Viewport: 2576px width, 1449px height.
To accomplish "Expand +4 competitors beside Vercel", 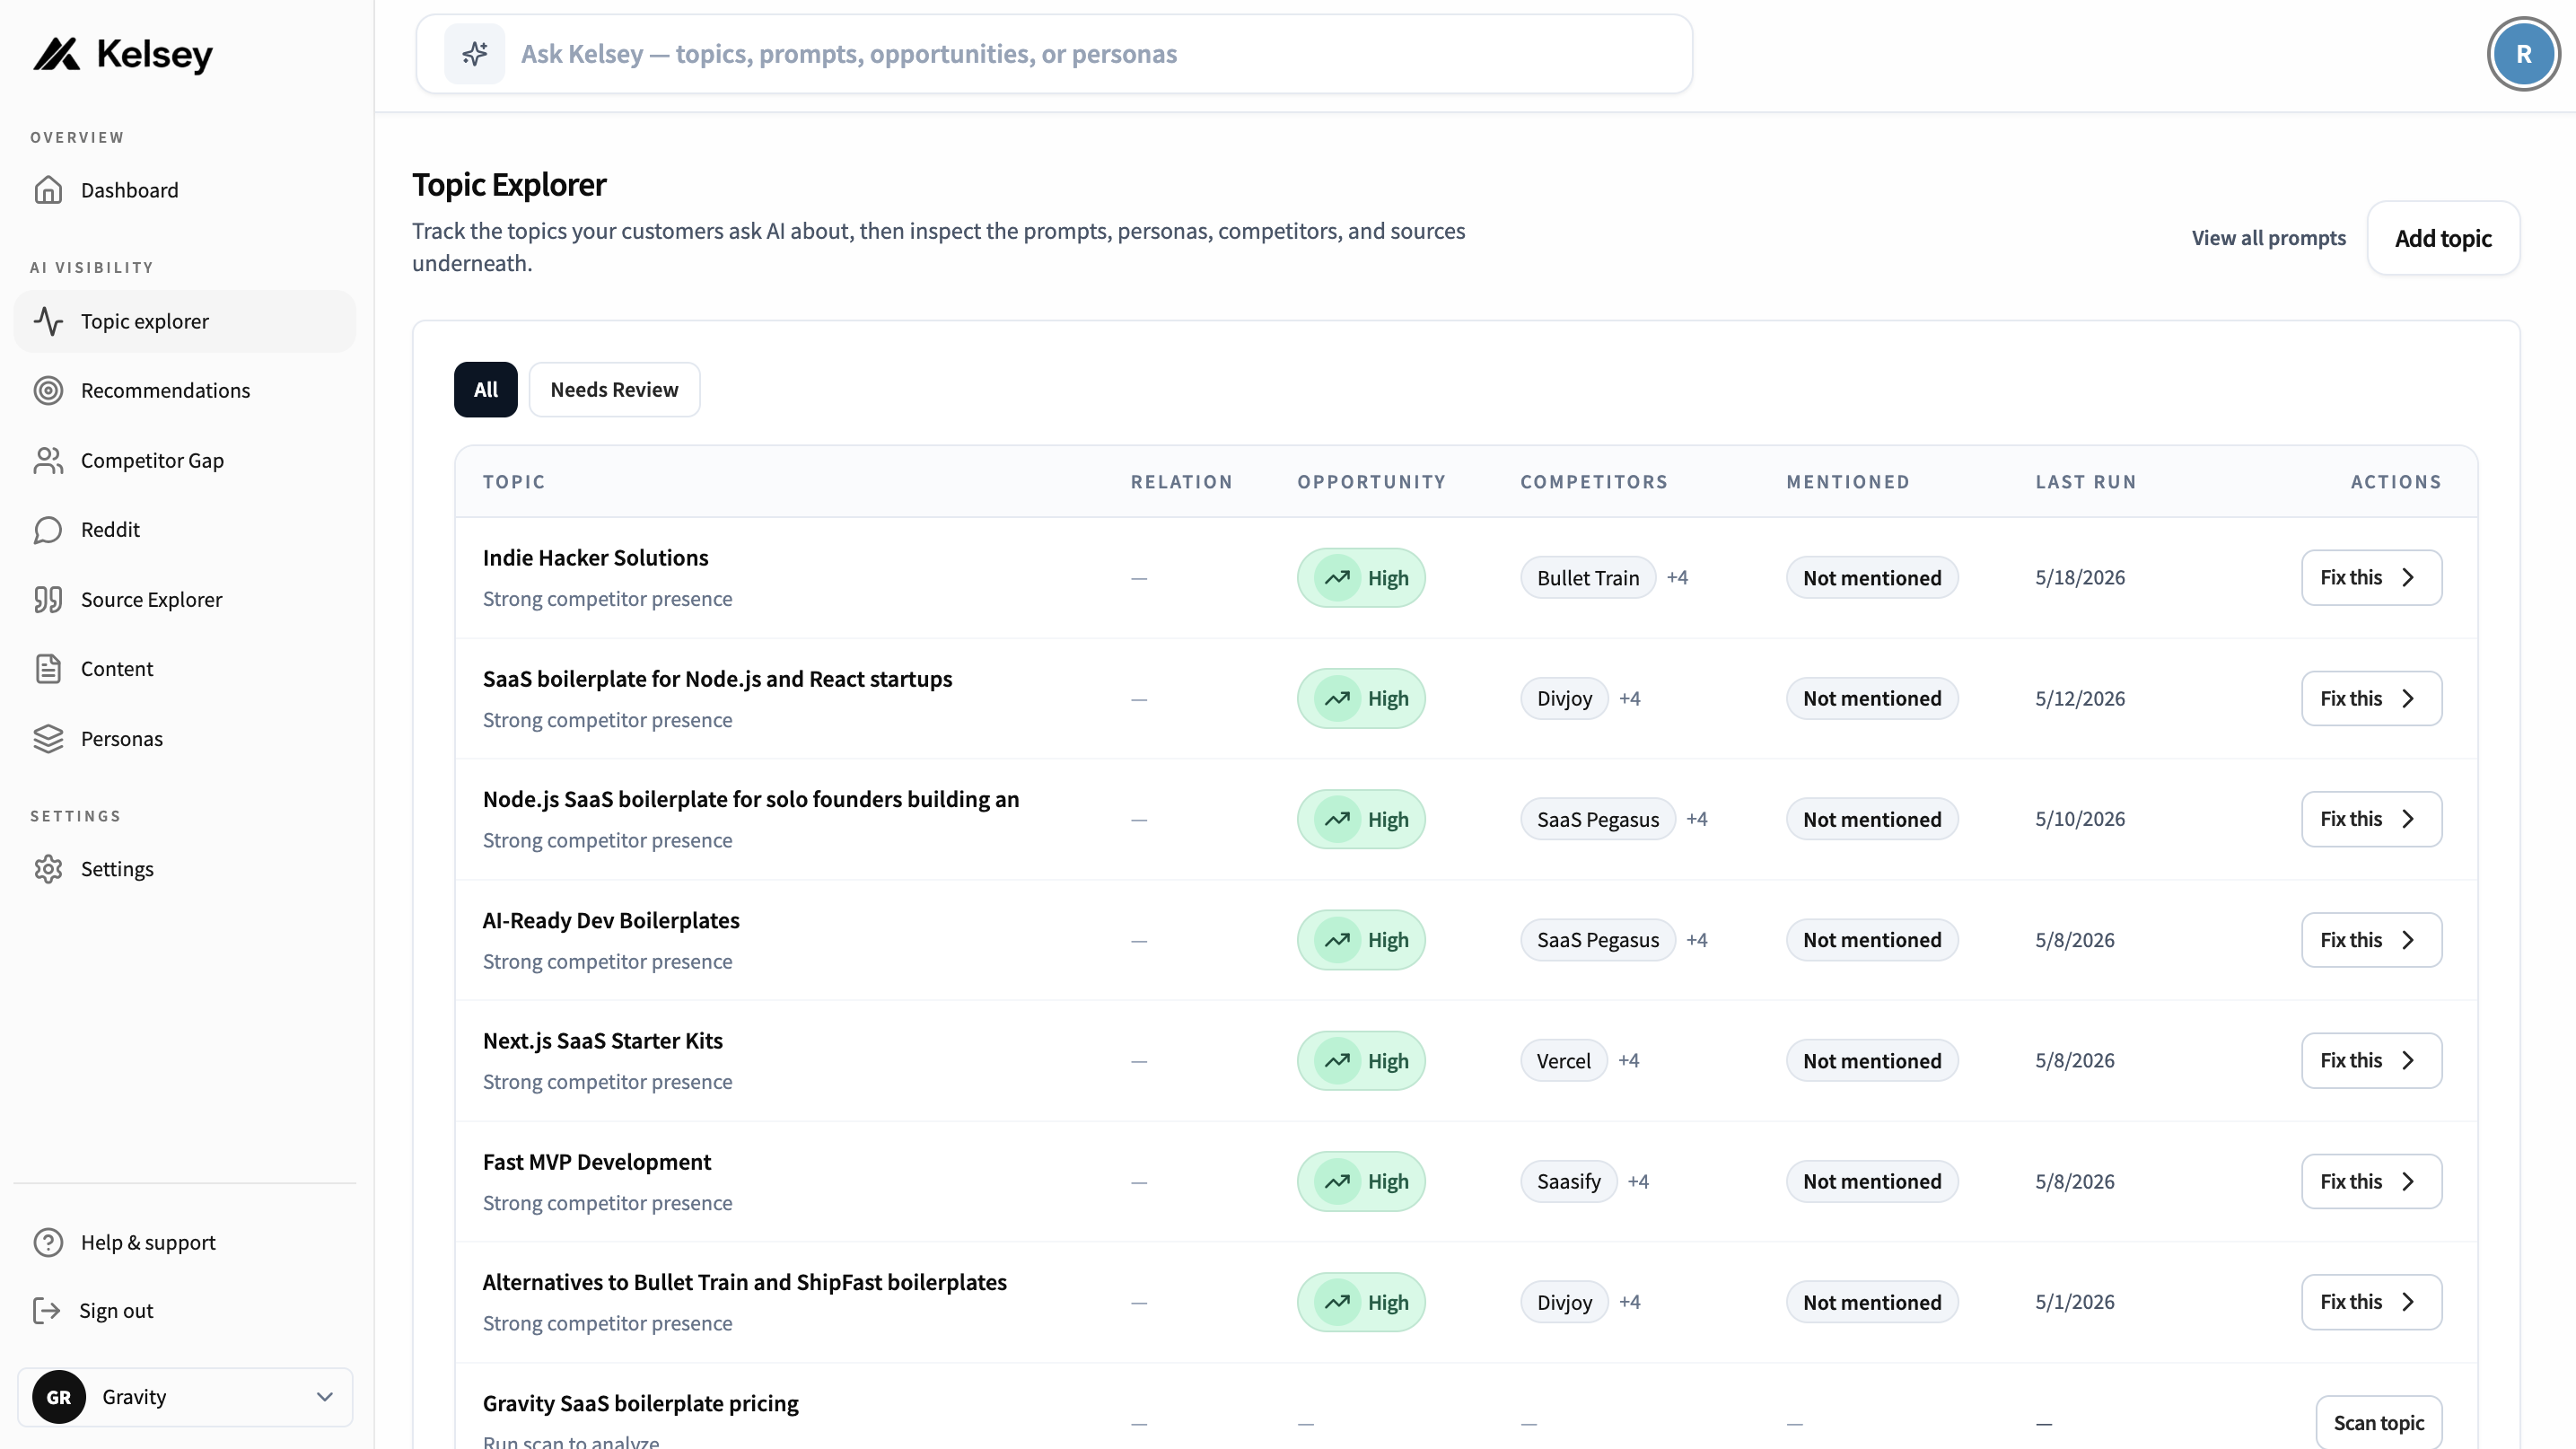I will [1628, 1060].
